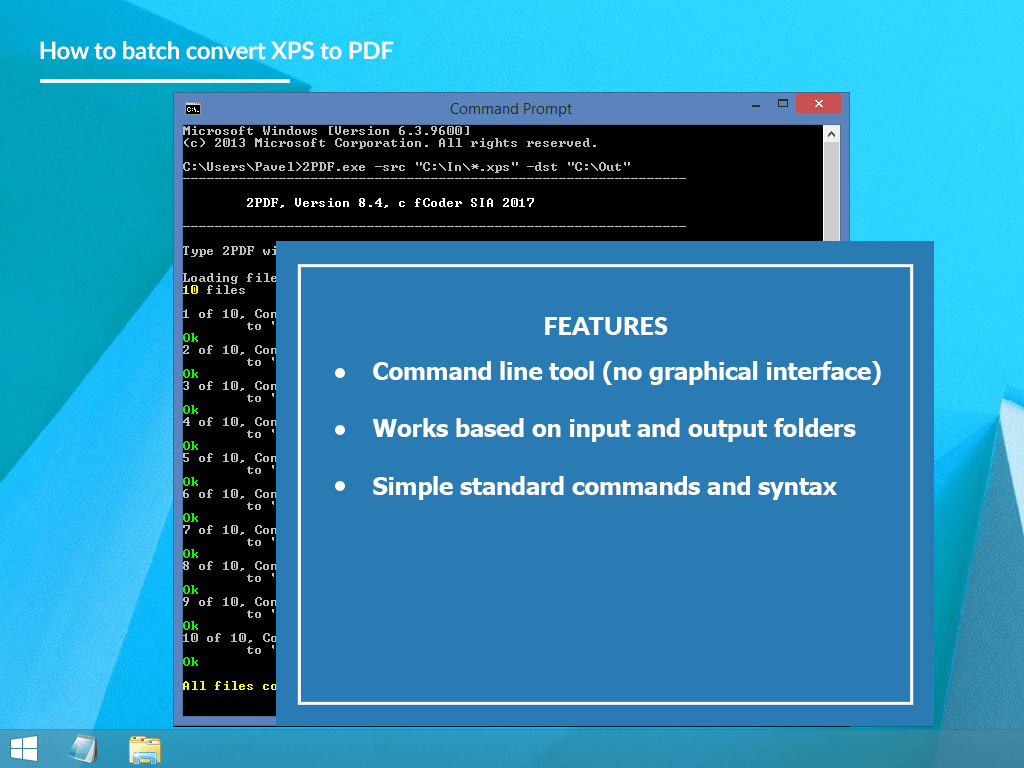Click 'Simple standard commands and syntax' bullet
The height and width of the screenshot is (768, 1024).
604,487
